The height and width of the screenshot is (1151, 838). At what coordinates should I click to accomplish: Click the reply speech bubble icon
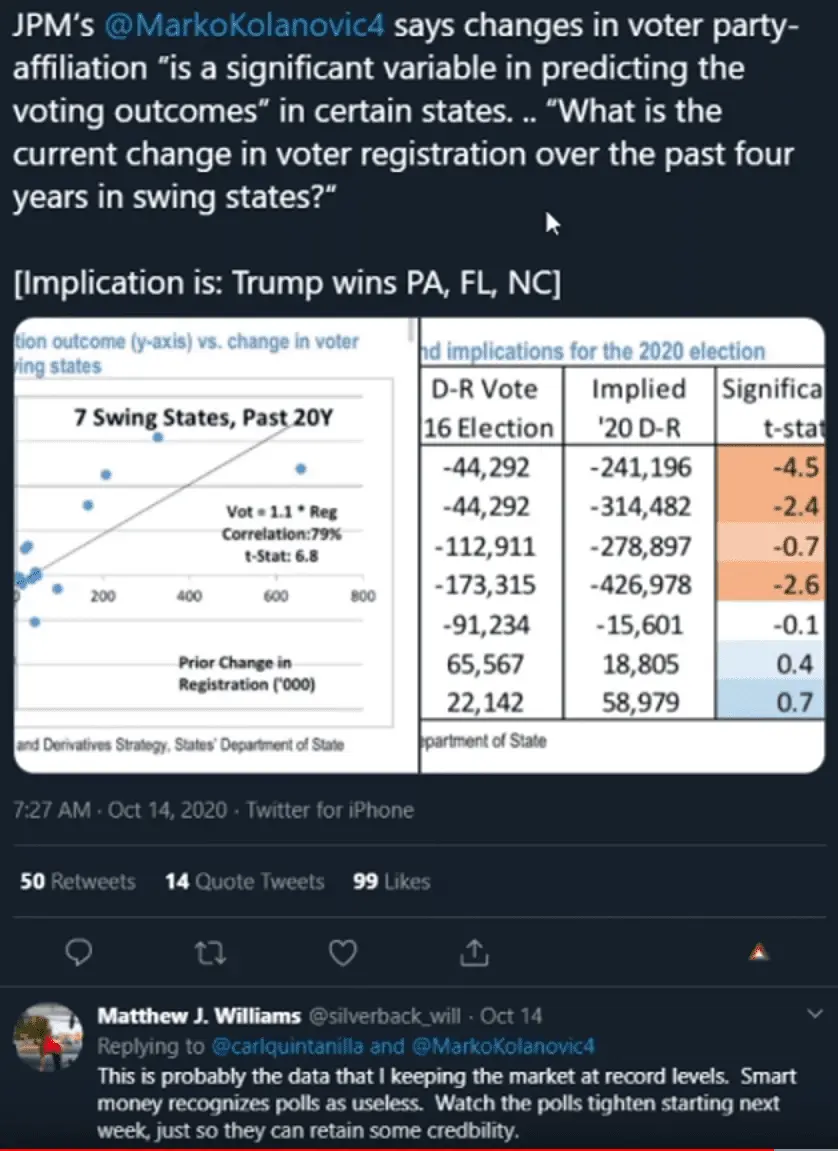pyautogui.click(x=78, y=954)
